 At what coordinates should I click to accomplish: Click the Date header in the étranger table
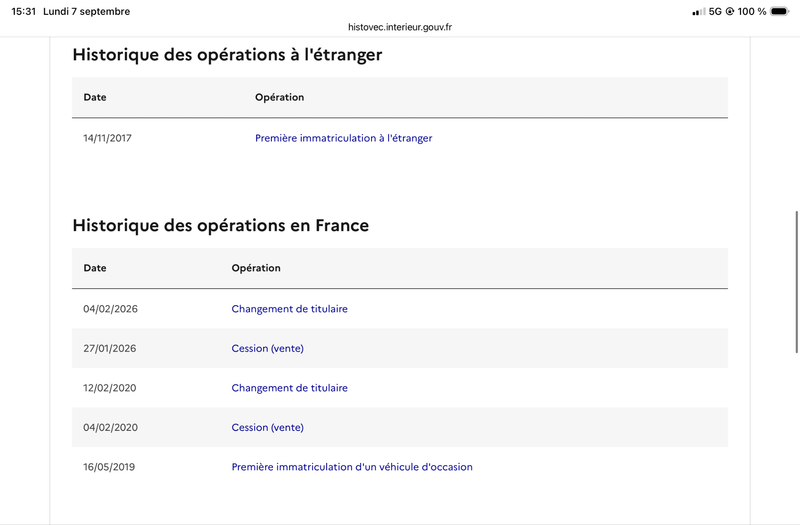pos(95,97)
